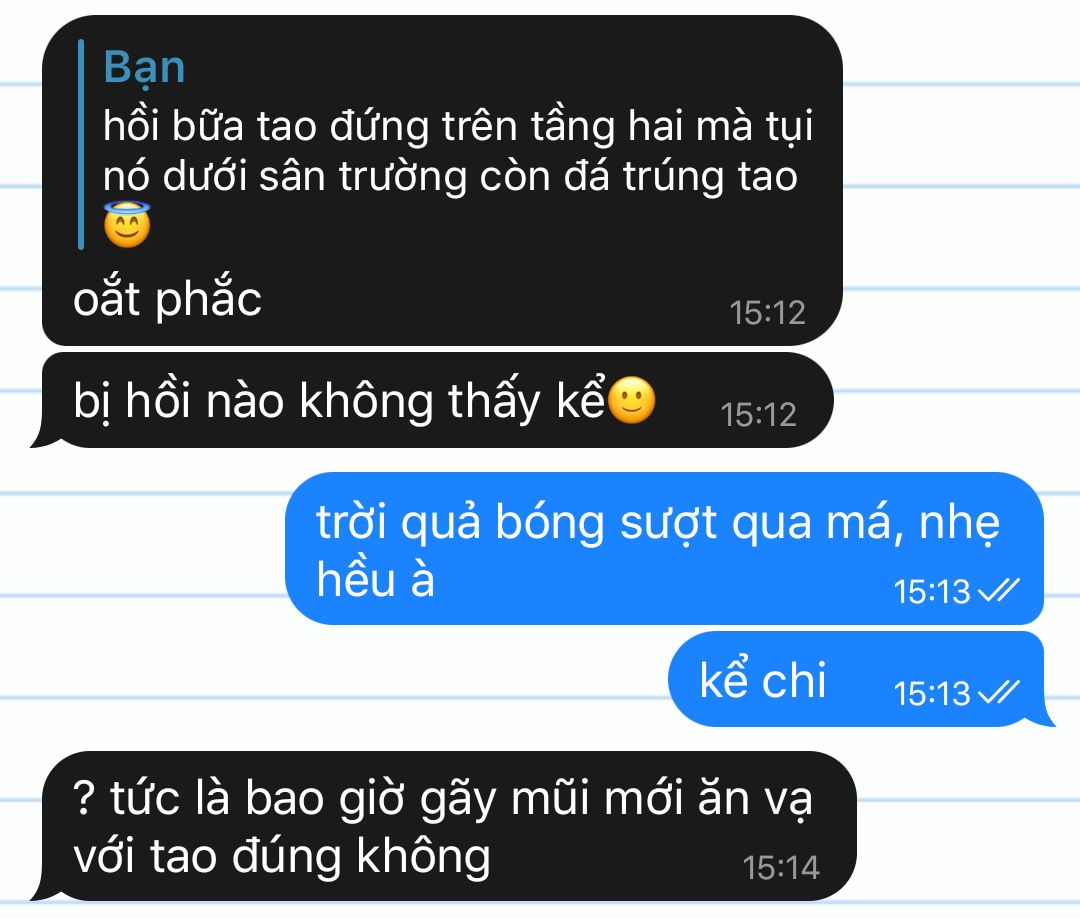
Task: Click the angel halo emoji in quoted reply
Action: tap(127, 225)
